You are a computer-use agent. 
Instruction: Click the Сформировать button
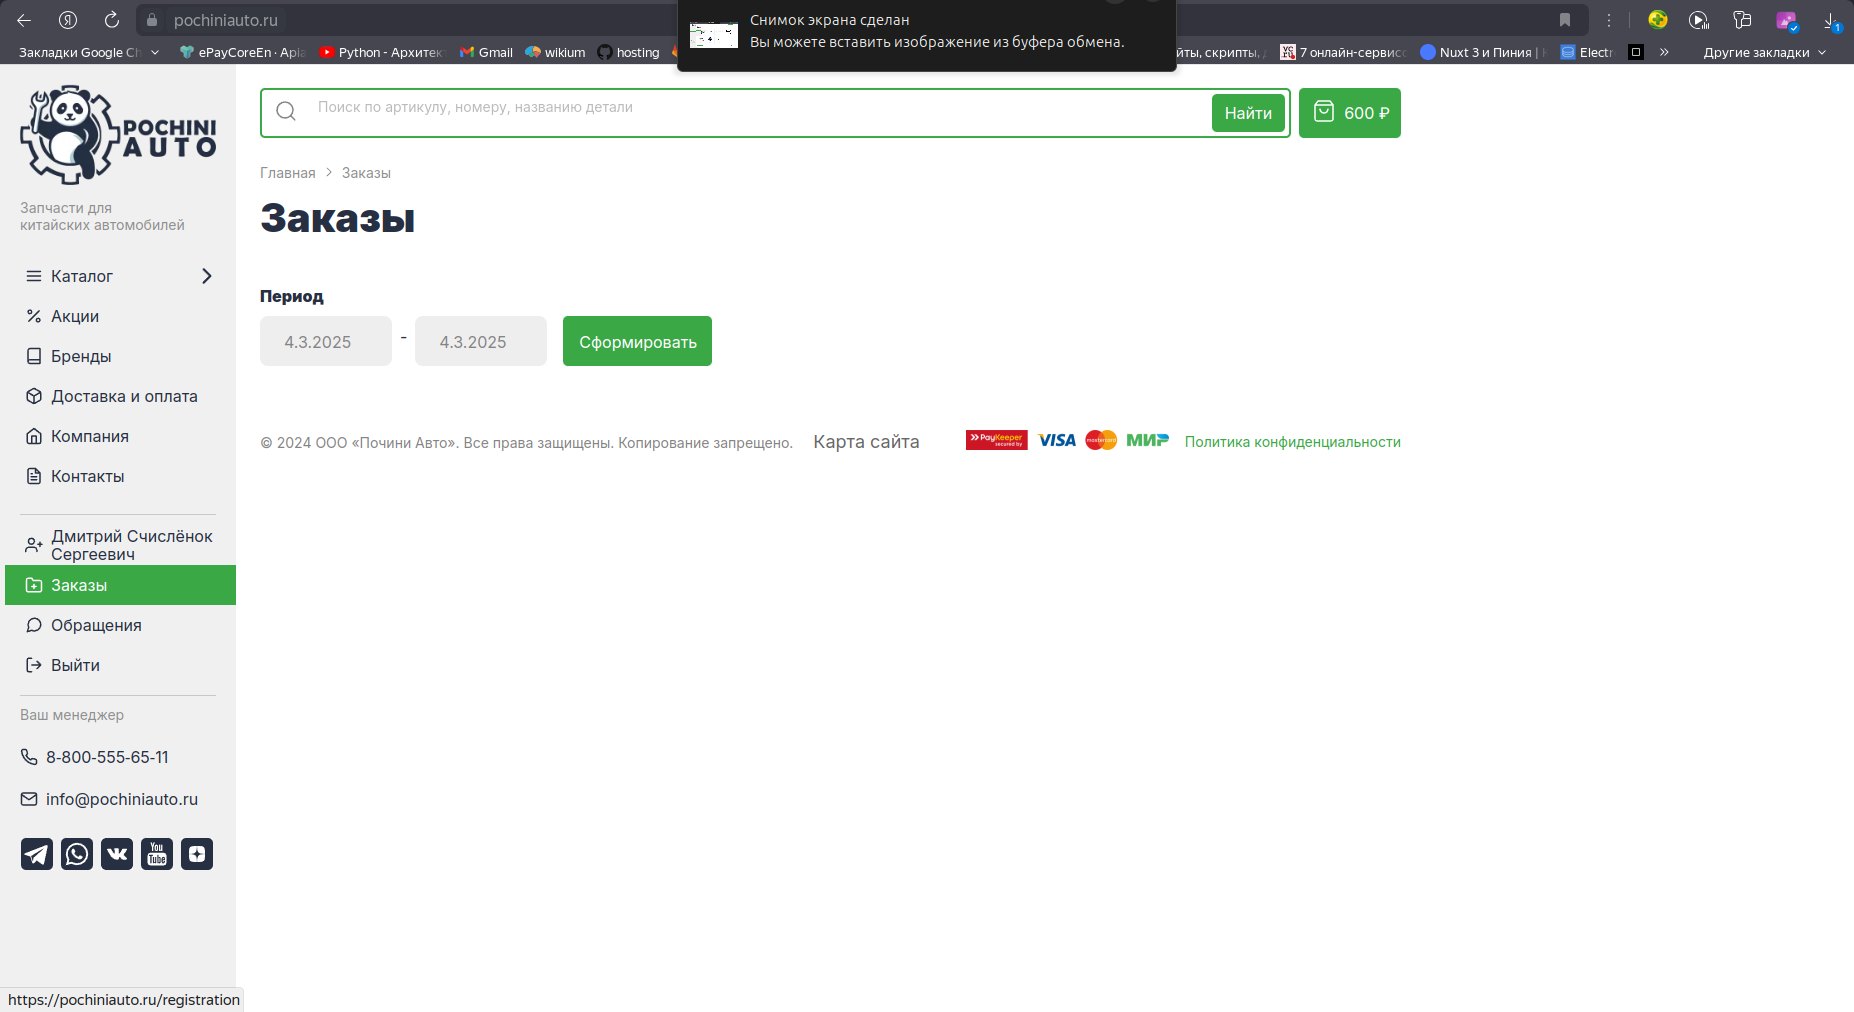pyautogui.click(x=637, y=341)
